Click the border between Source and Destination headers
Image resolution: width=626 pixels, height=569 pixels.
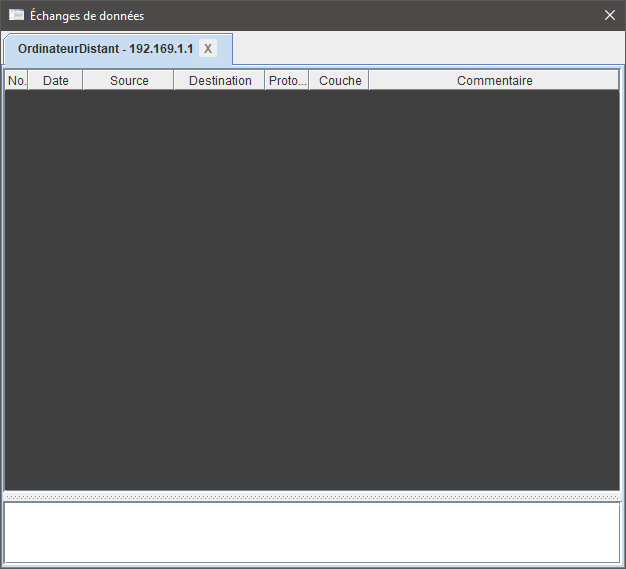174,80
